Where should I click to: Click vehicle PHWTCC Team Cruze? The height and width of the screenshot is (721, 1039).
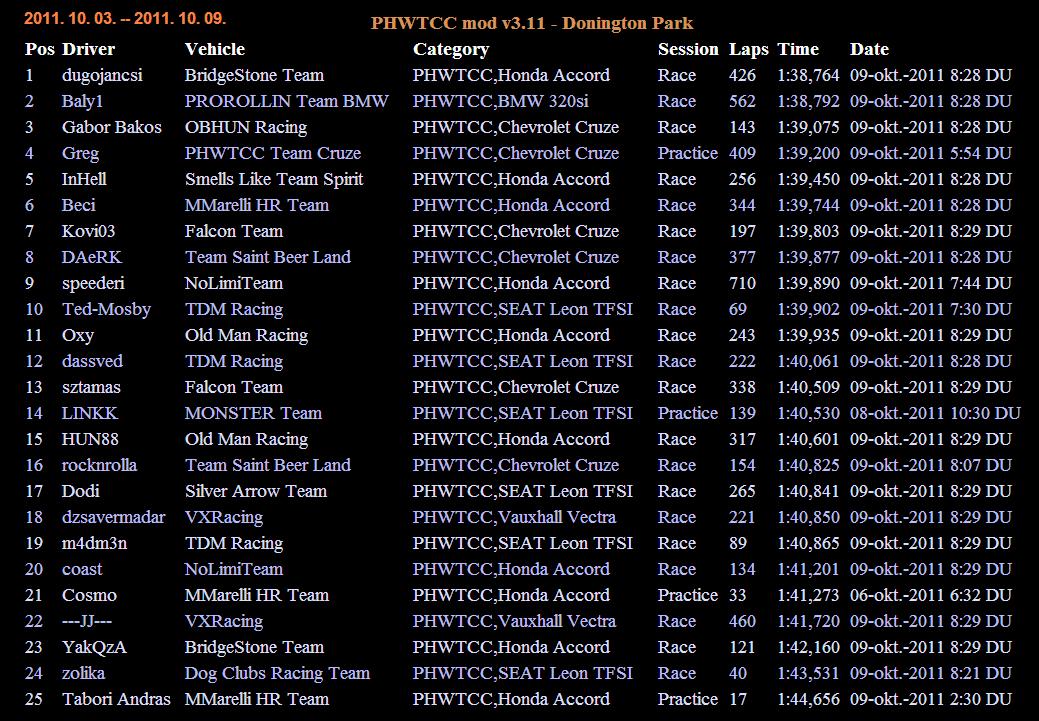[x=272, y=153]
